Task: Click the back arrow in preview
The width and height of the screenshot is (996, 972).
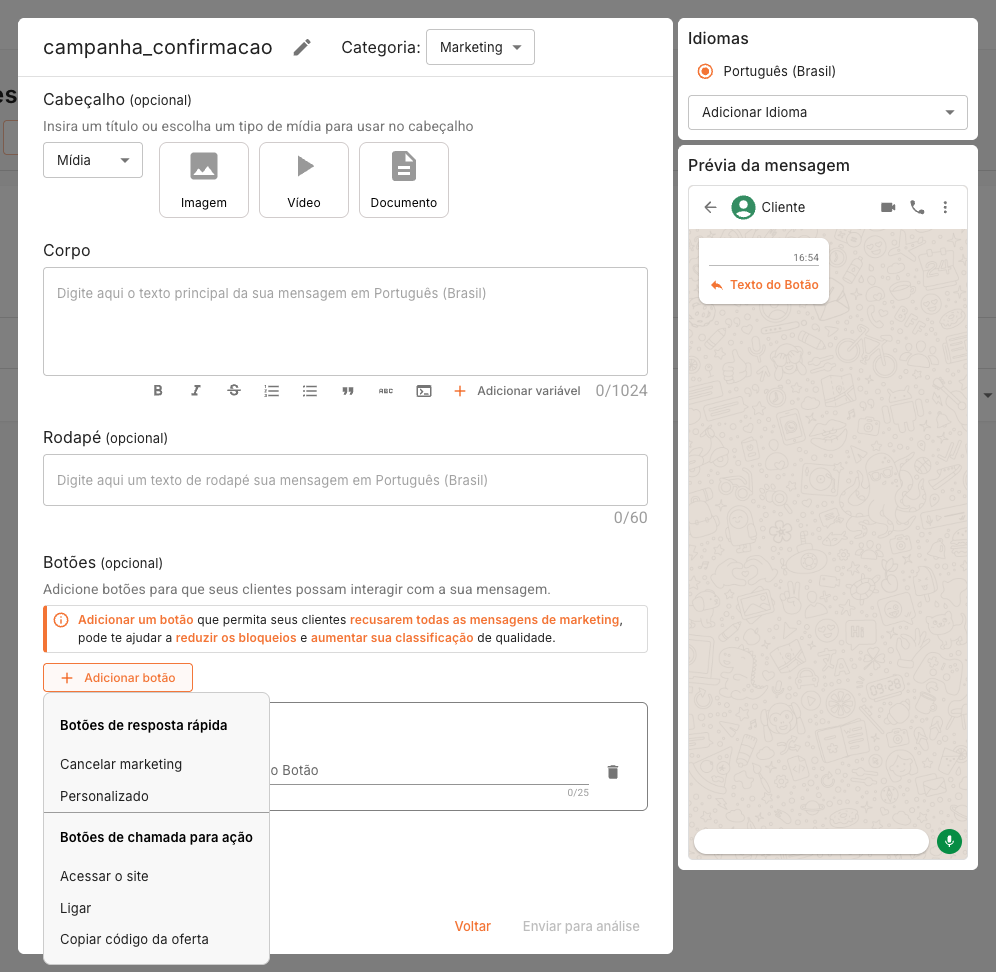Action: [x=711, y=207]
